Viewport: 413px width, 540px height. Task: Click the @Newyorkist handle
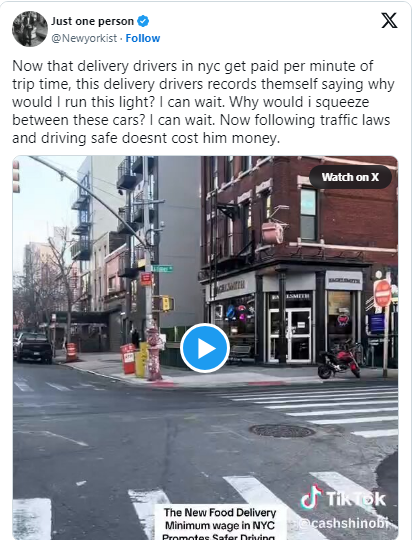point(84,38)
